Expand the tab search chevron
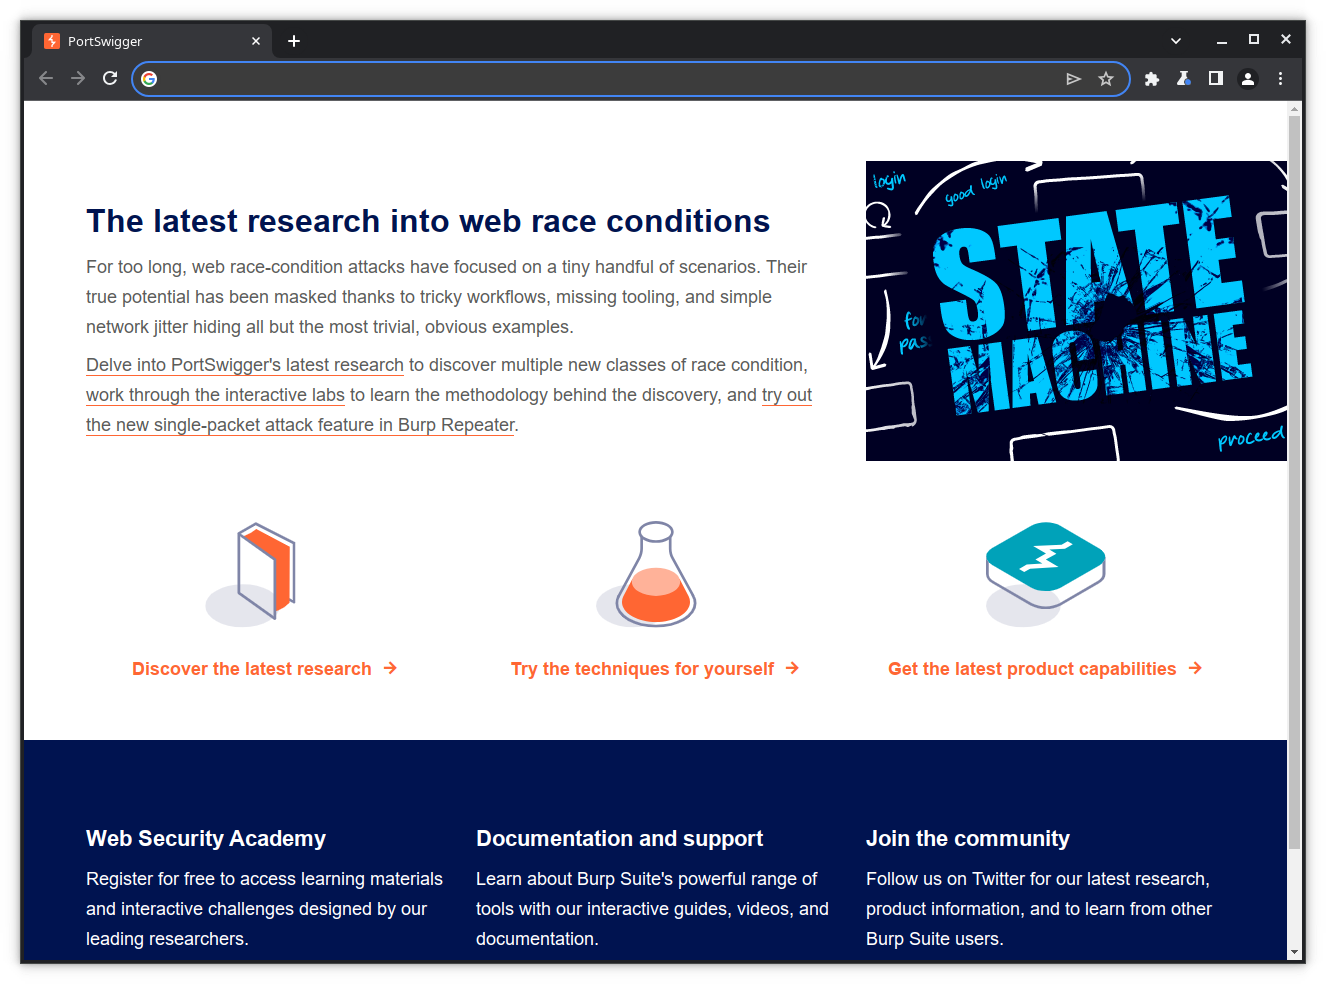 1176,41
